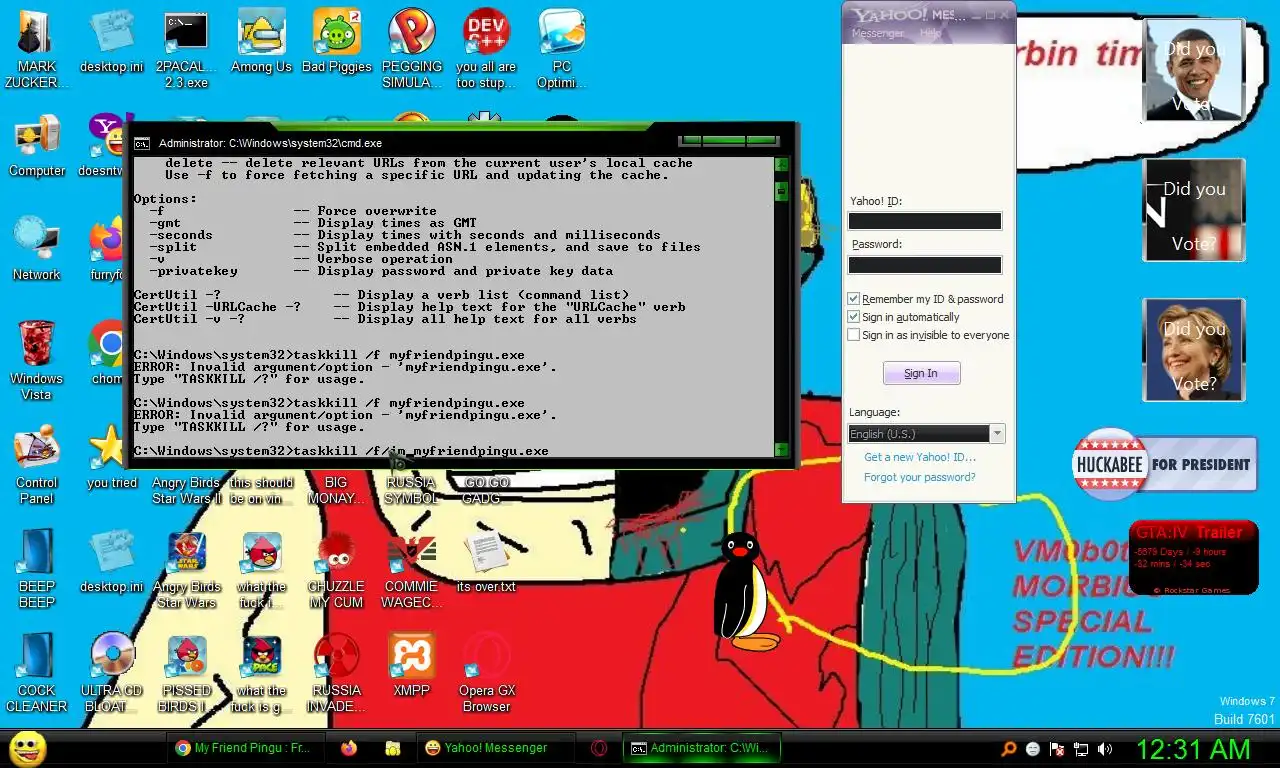Click the volume speaker tray icon
This screenshot has width=1280, height=768.
tap(1105, 749)
